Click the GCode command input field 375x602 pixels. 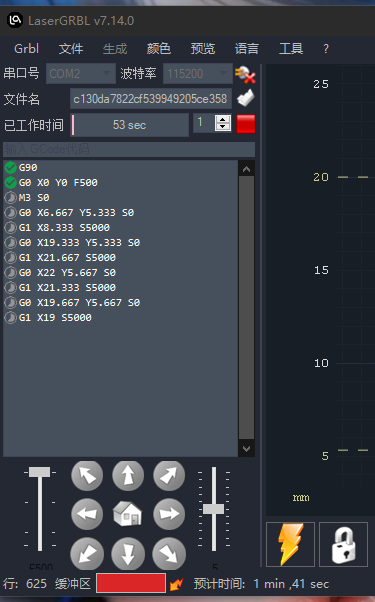tap(129, 149)
